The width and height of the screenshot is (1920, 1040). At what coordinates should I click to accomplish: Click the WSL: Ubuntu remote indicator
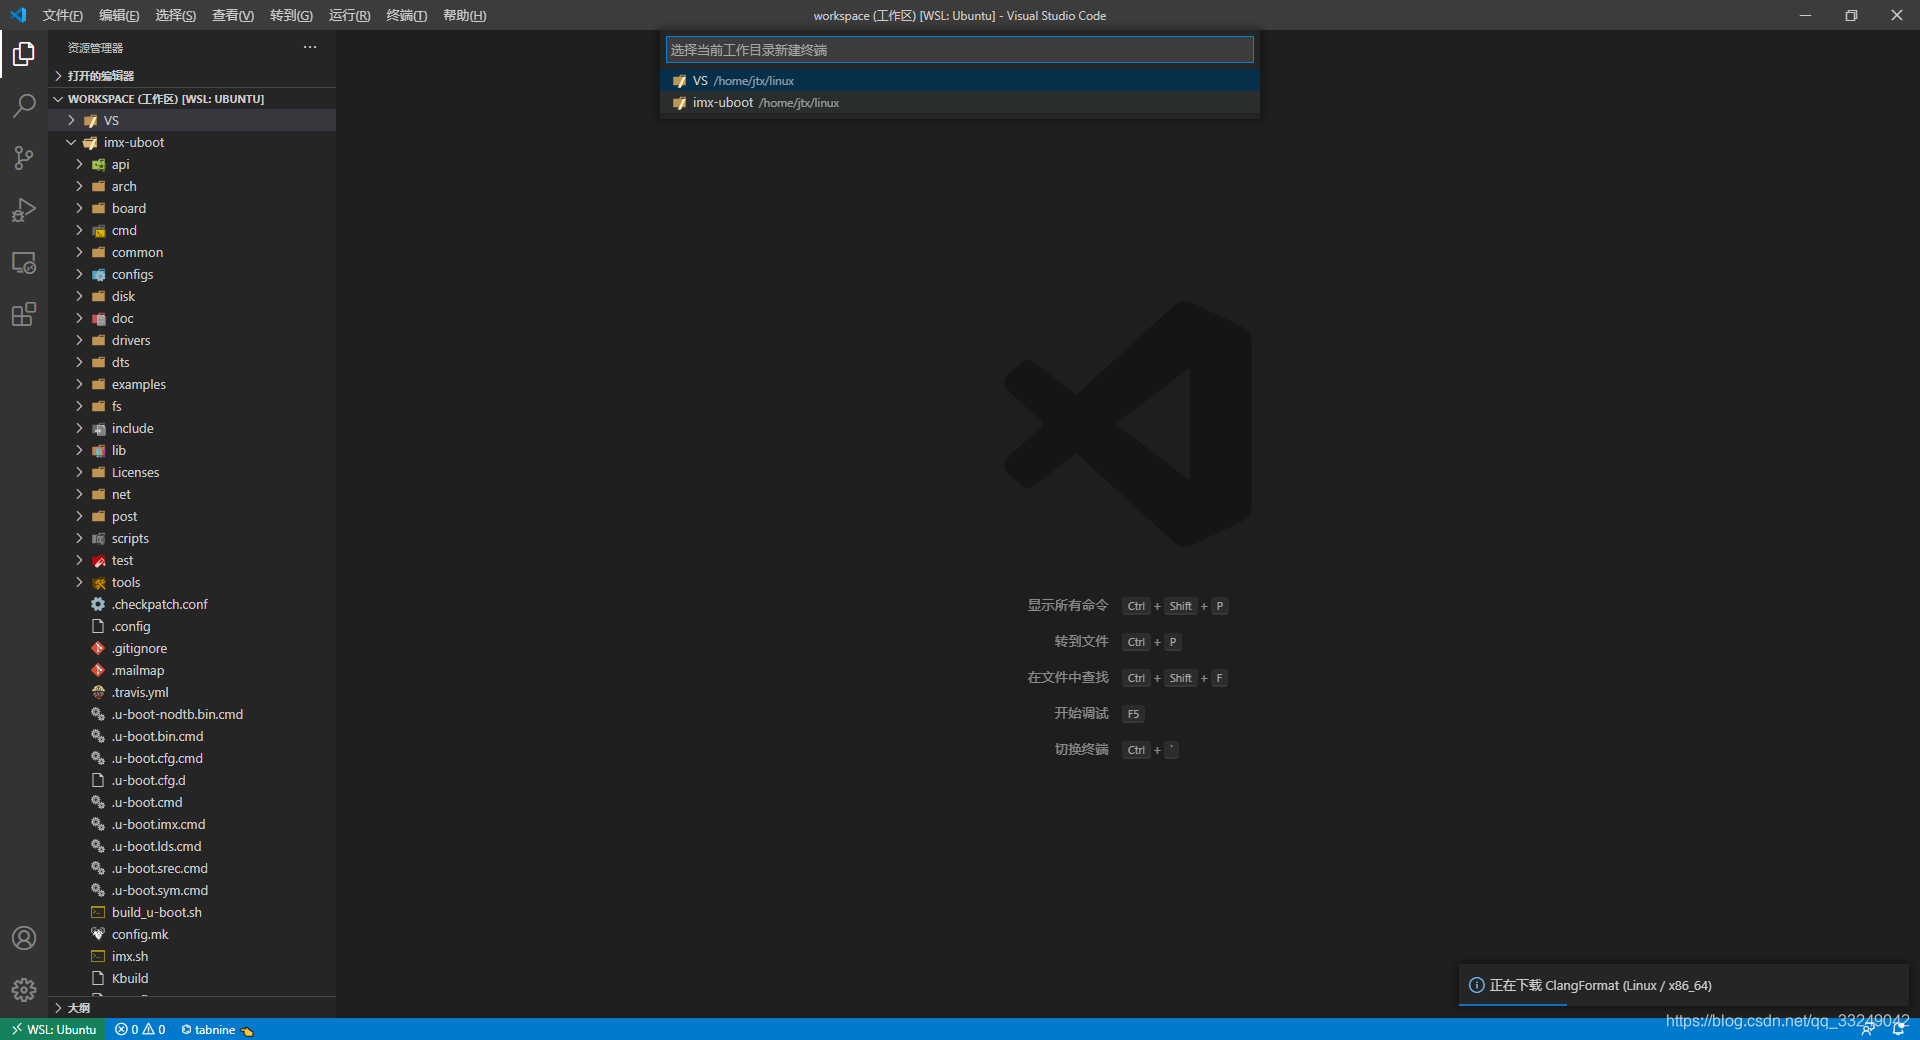(x=54, y=1029)
